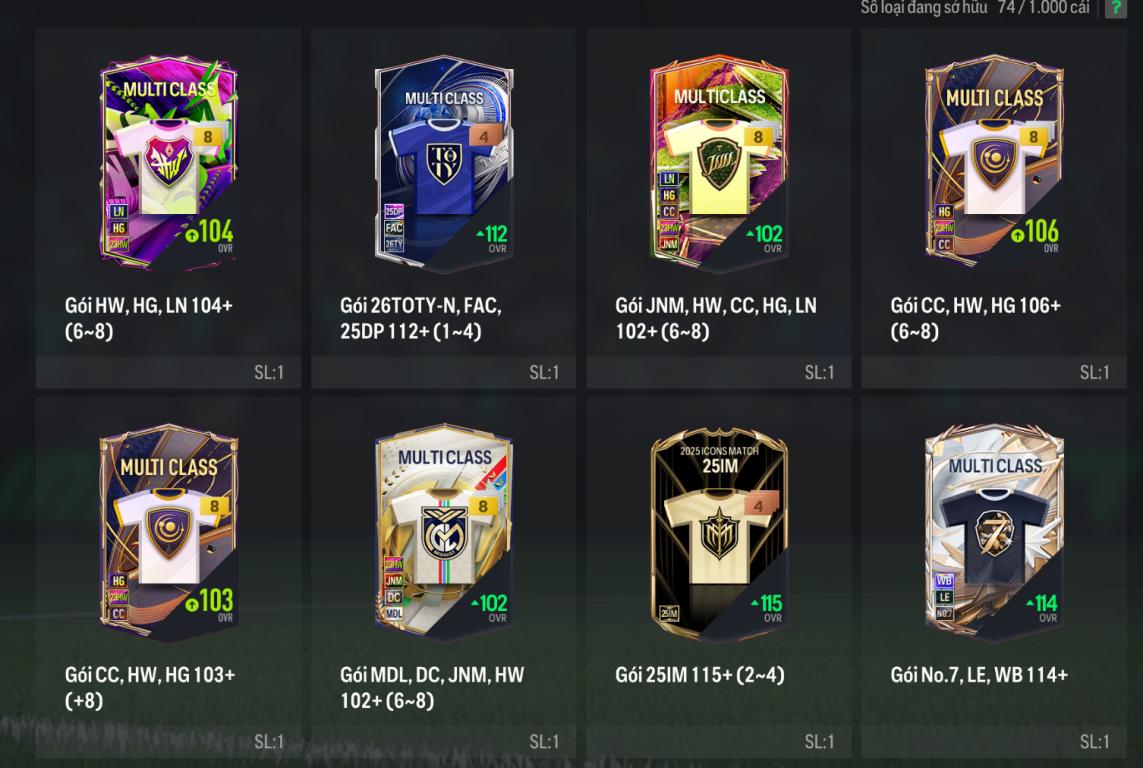
Task: Click the green 112 OVR rating on the TOTY card
Action: click(492, 235)
